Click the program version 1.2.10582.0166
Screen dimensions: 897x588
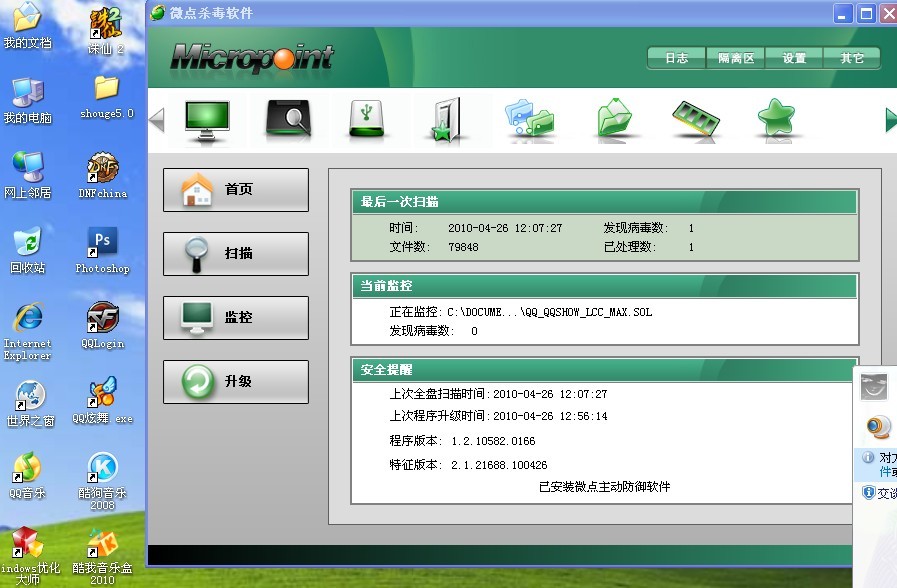click(494, 441)
